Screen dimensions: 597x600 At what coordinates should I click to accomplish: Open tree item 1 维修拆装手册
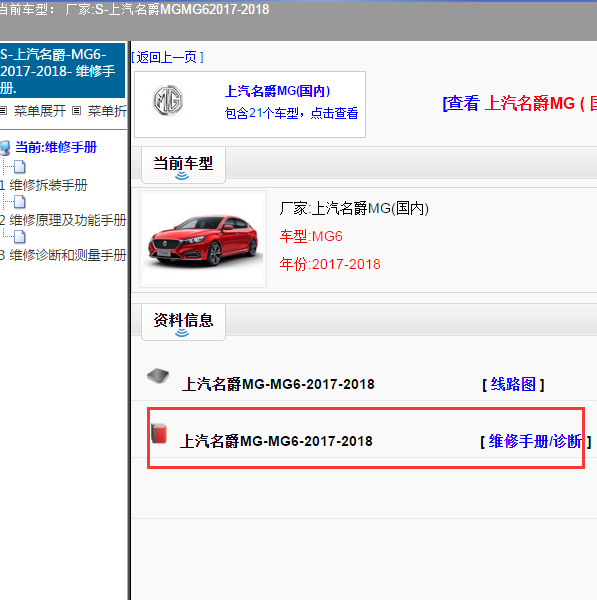[x=44, y=185]
